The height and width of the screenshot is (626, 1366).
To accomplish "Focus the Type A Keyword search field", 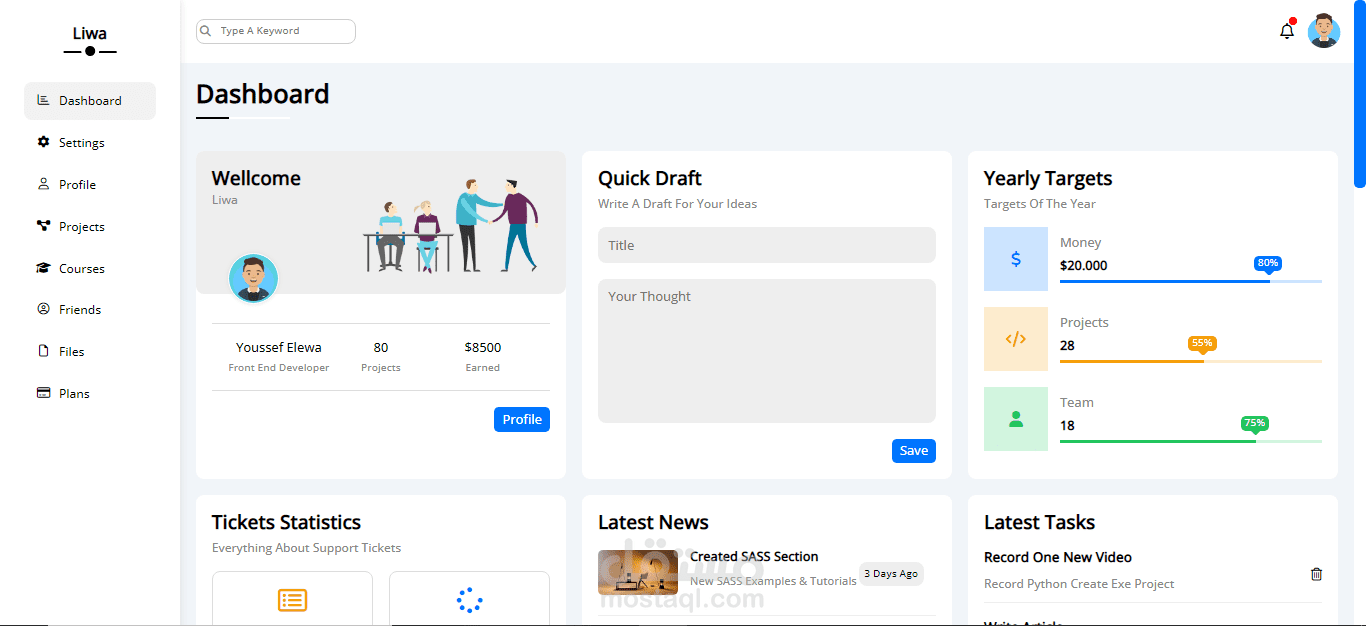I will point(276,31).
